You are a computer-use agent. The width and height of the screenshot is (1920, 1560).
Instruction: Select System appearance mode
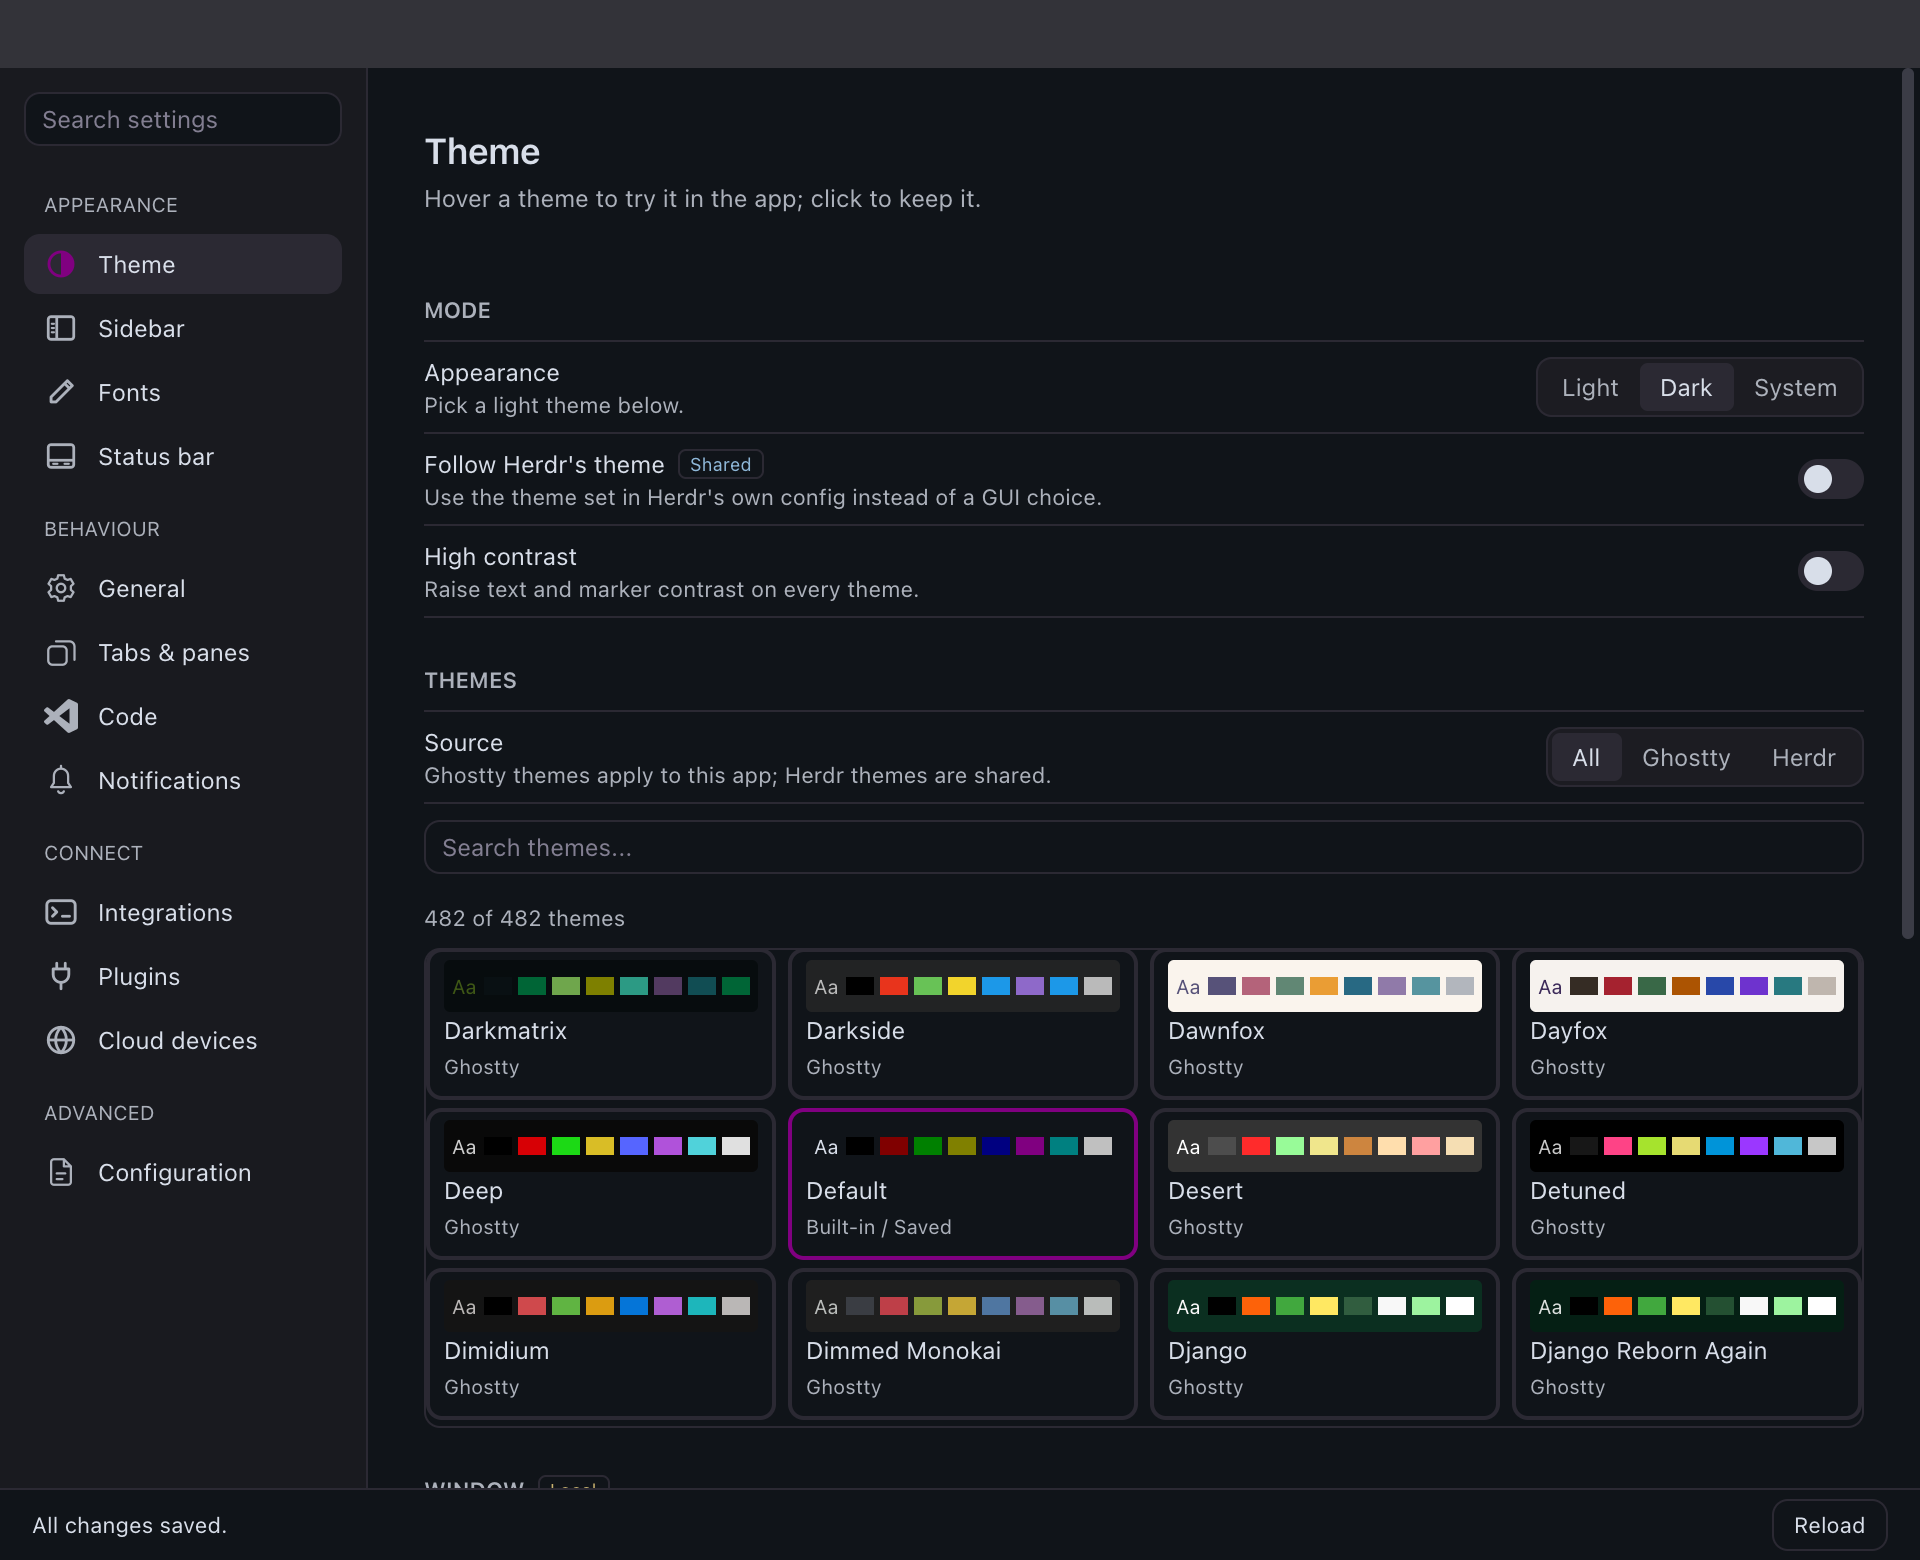pyautogui.click(x=1795, y=387)
